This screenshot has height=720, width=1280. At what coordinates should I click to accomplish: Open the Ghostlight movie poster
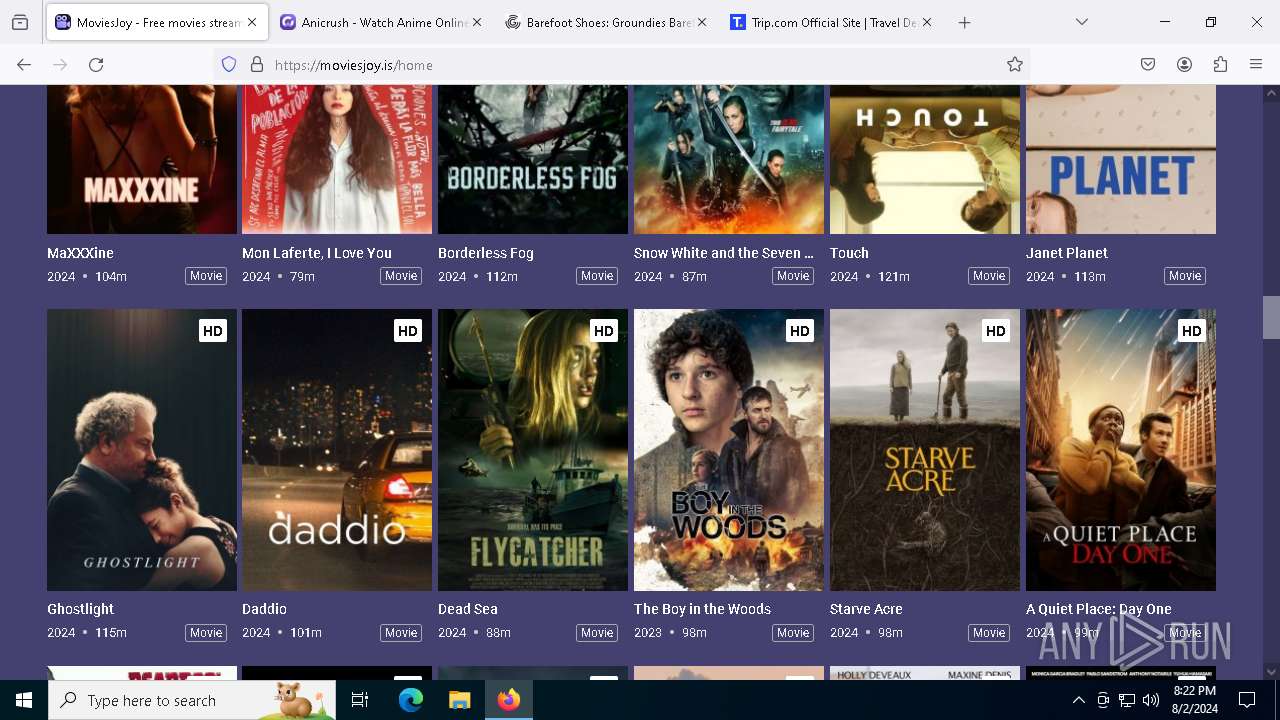pyautogui.click(x=142, y=450)
